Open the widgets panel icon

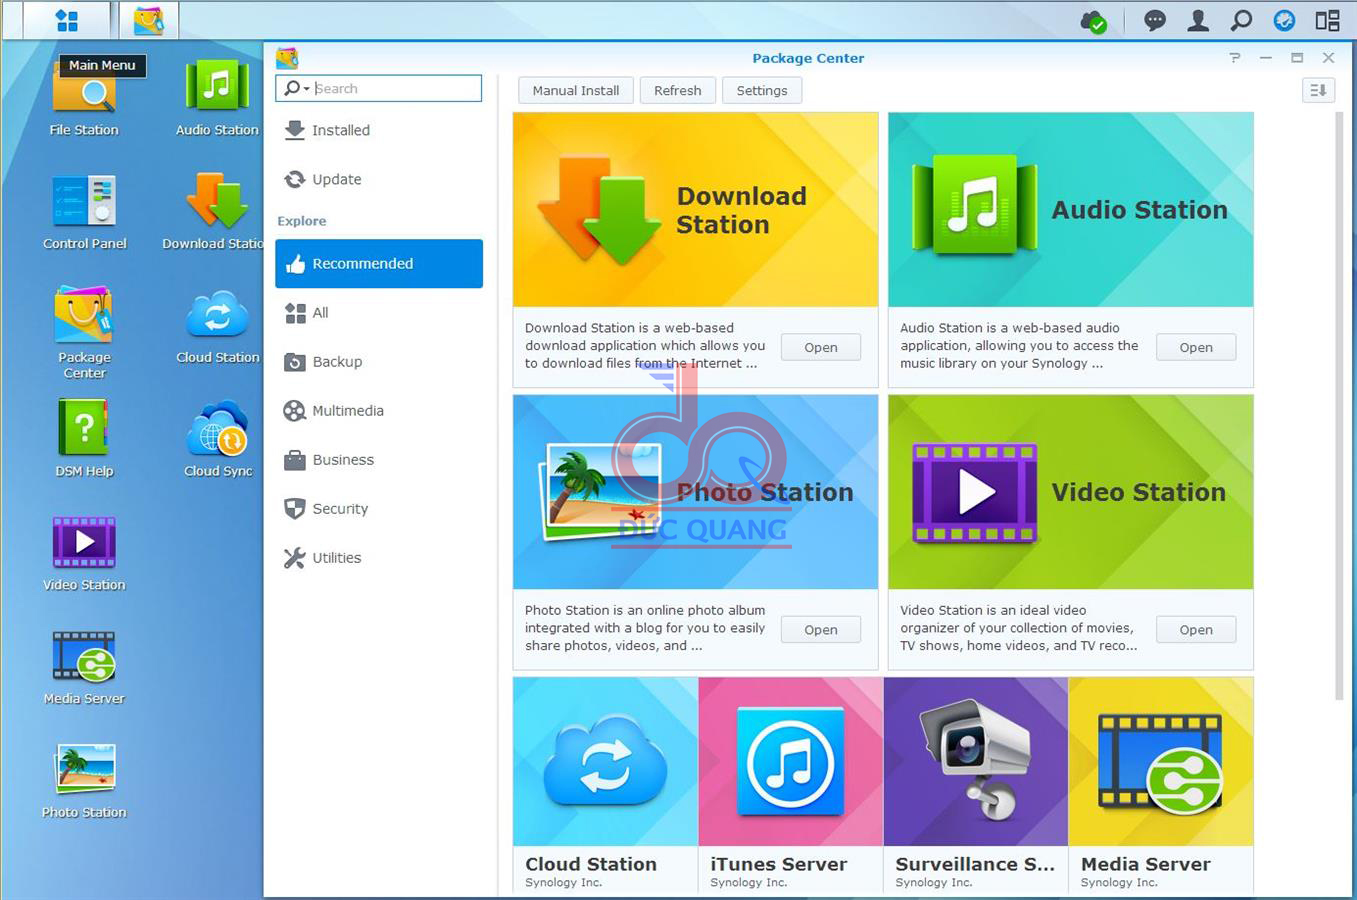coord(1327,20)
